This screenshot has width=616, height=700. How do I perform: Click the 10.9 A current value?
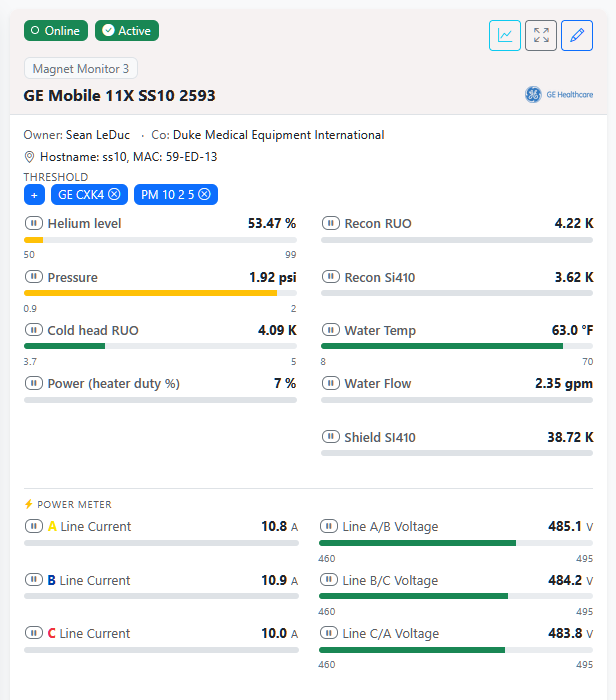[x=279, y=580]
